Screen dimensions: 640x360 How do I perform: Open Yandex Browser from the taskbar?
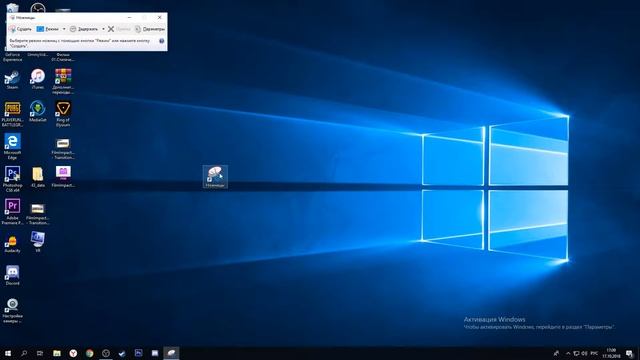73,353
